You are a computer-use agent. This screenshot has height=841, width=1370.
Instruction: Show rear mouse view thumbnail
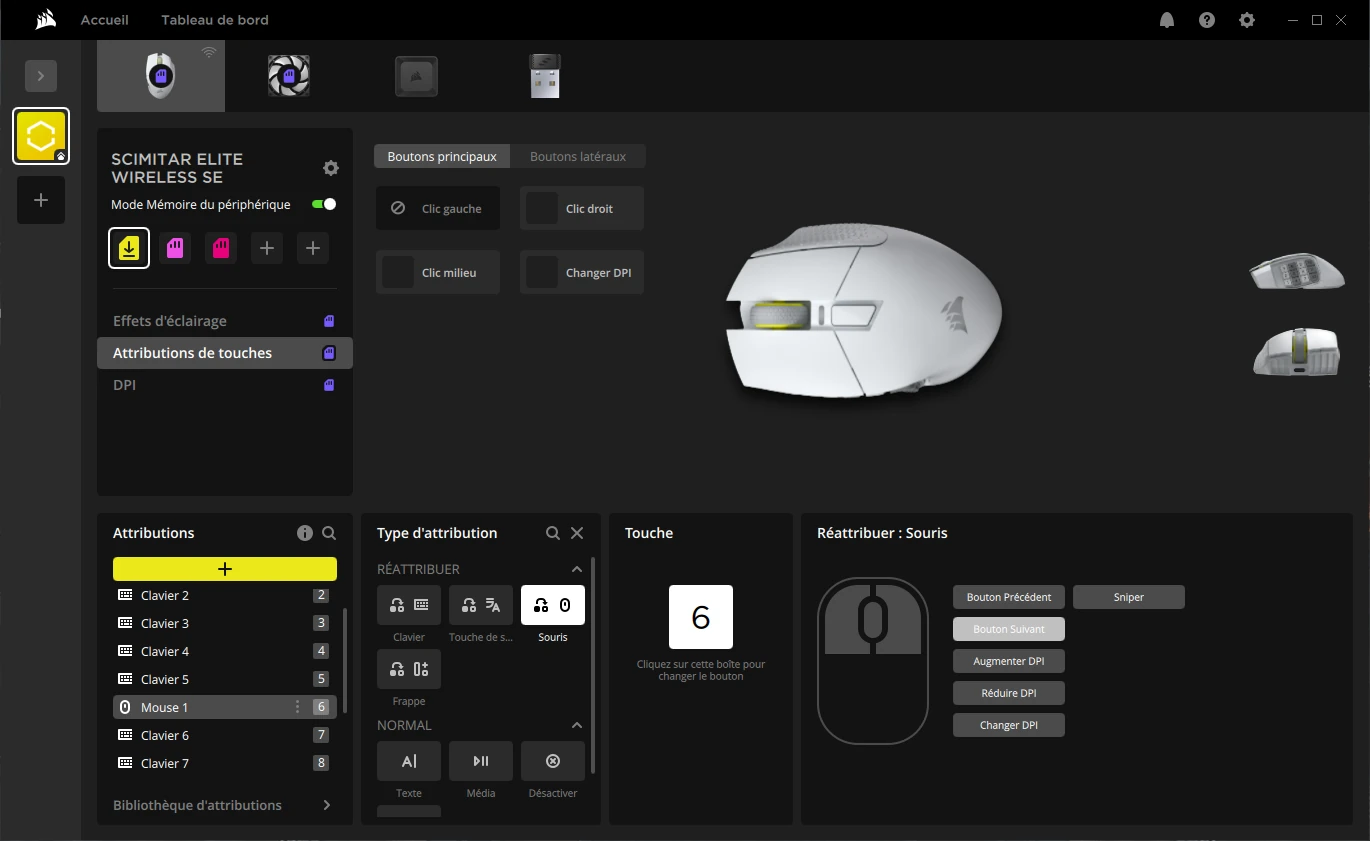point(1296,352)
